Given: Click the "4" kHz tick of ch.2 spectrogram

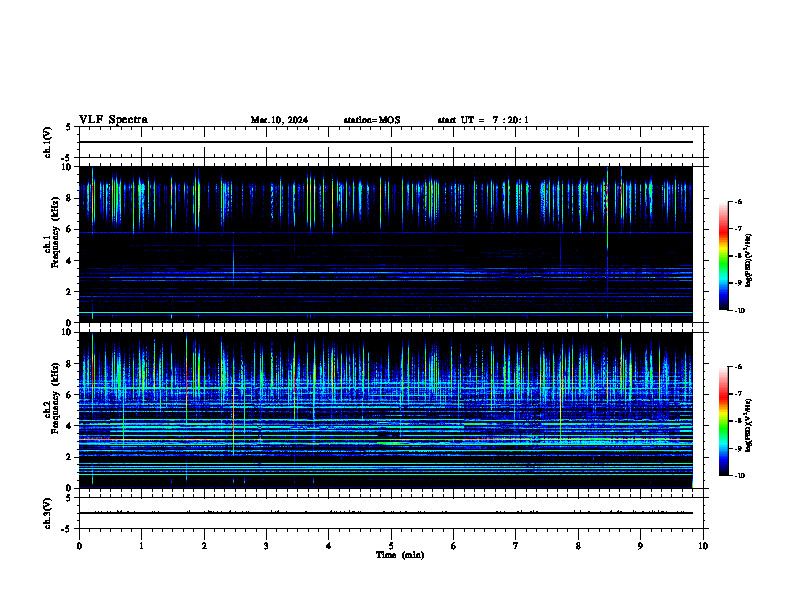Looking at the screenshot, I should click(70, 426).
